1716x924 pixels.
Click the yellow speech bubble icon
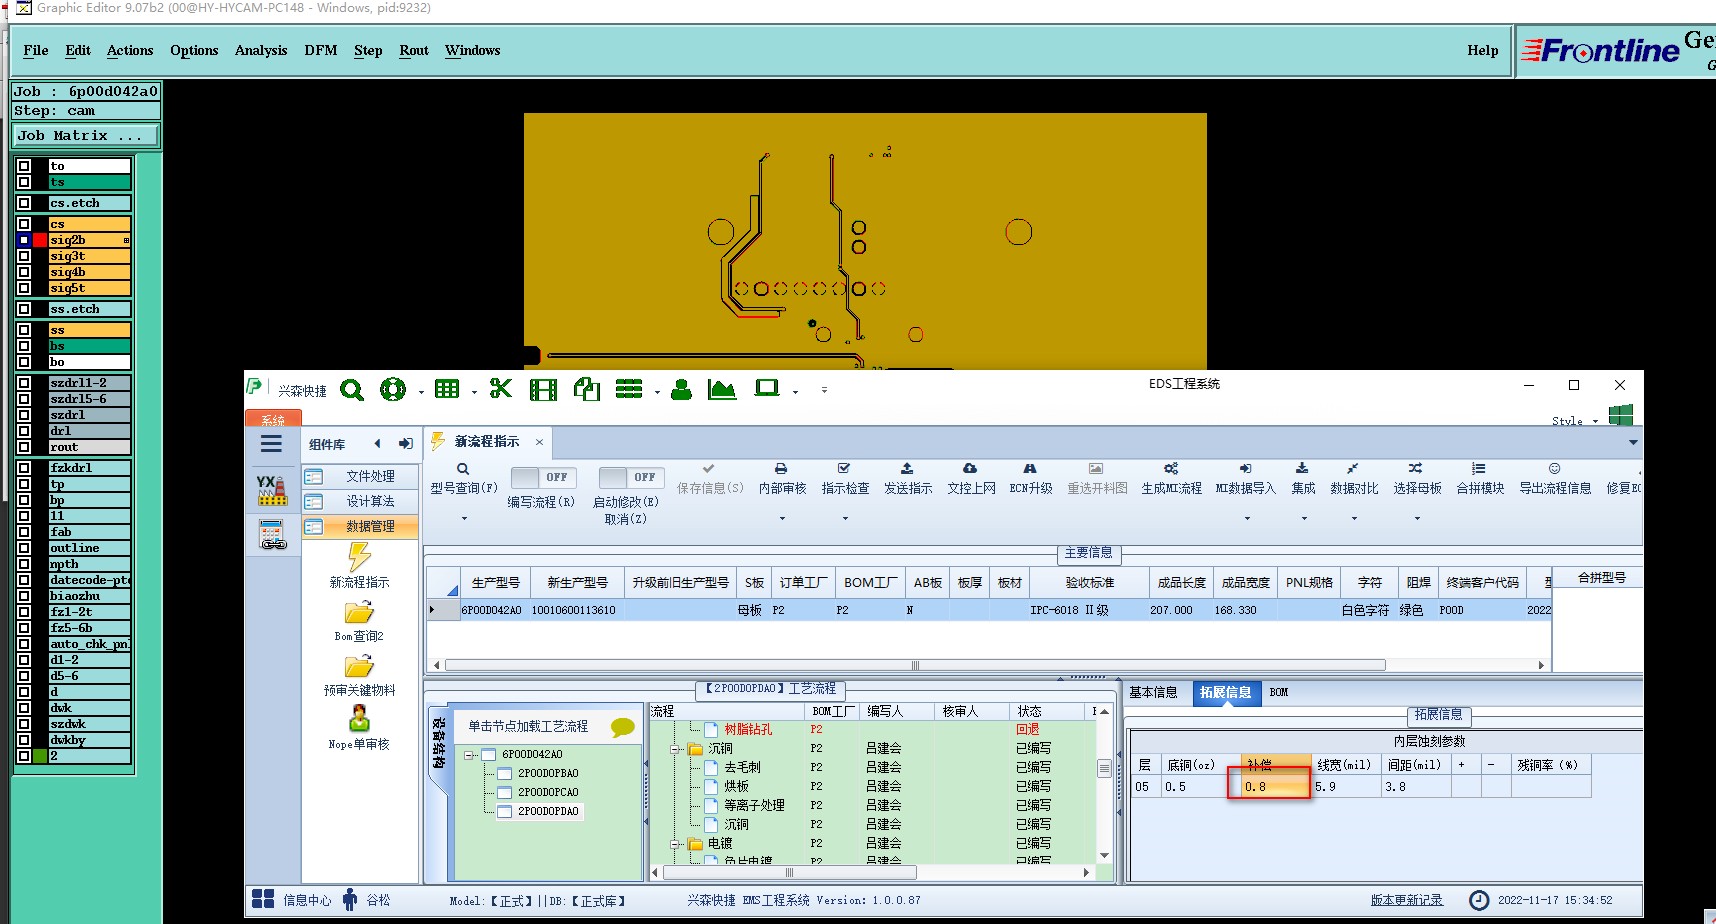622,727
